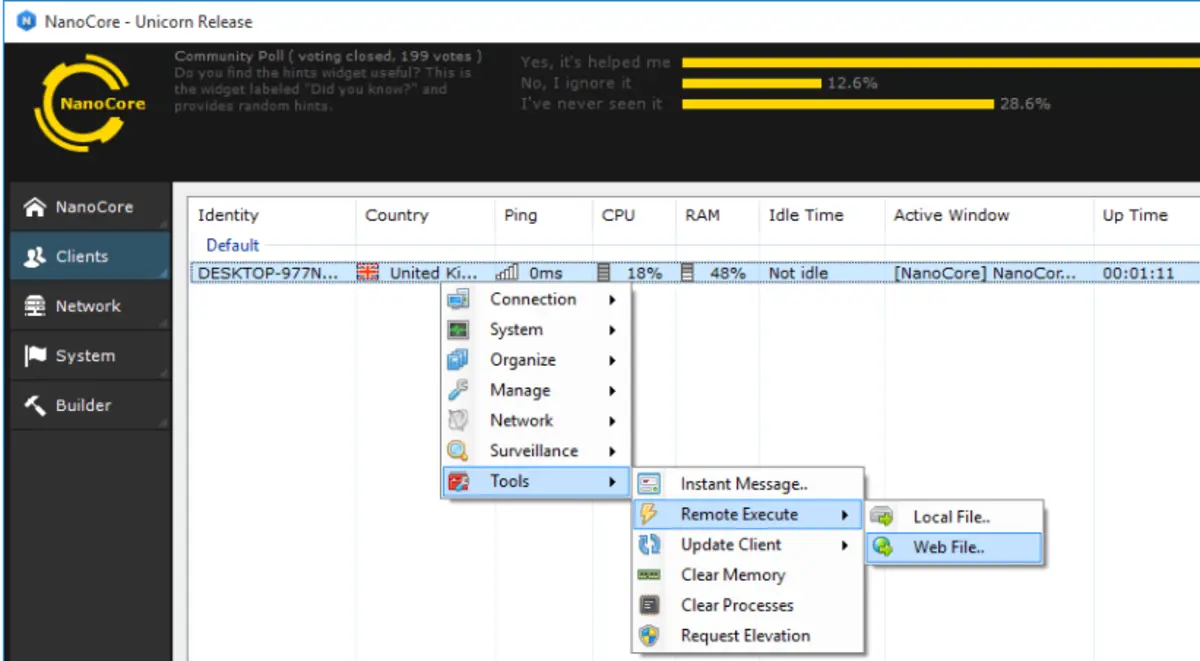Viewport: 1200px width, 661px height.
Task: Click the Tools toolbox icon
Action: point(458,482)
